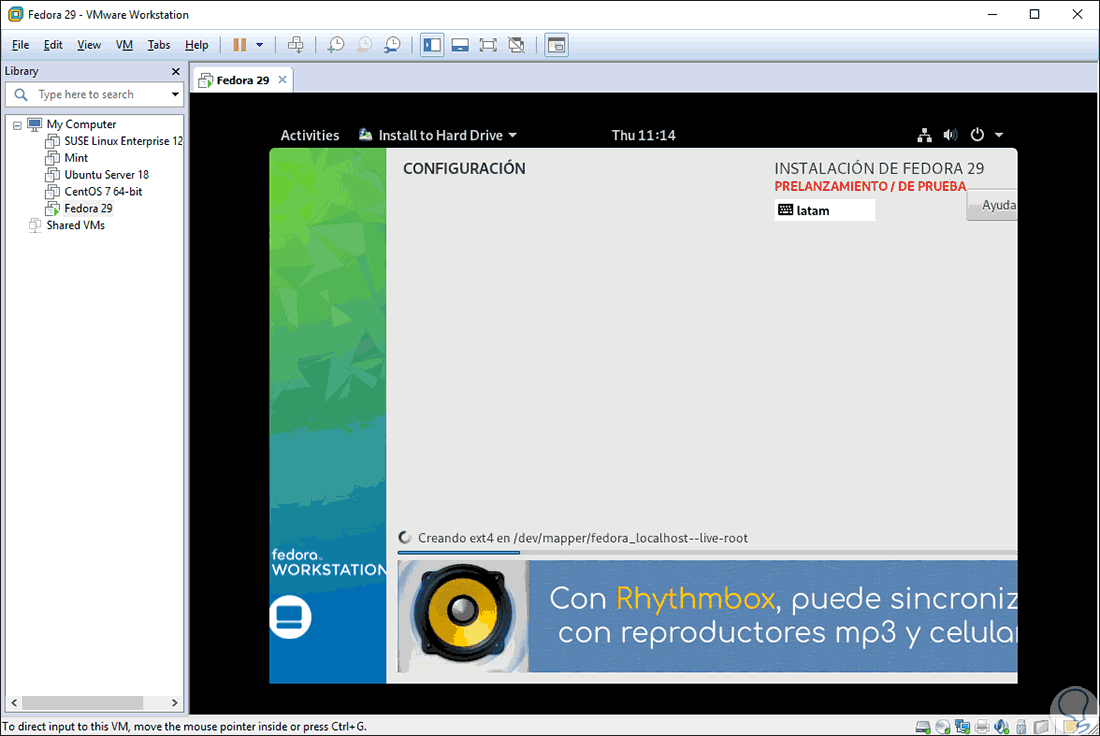1100x736 pixels.
Task: Open the Install to Hard Drive menu
Action: coord(440,134)
